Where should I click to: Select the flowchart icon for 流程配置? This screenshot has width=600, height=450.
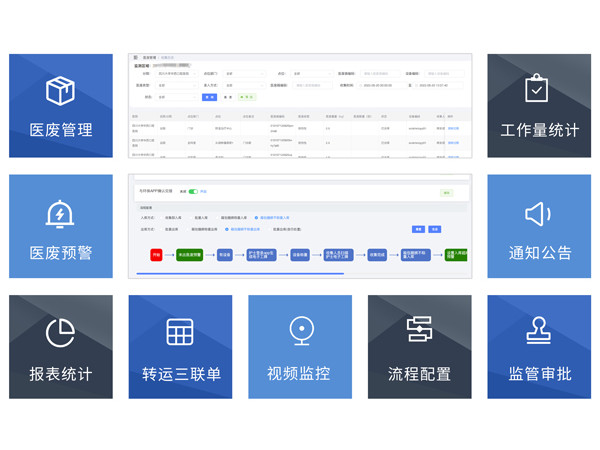(419, 331)
